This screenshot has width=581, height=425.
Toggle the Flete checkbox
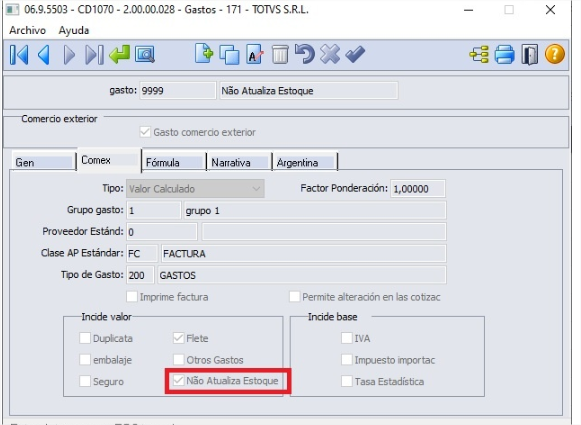179,338
